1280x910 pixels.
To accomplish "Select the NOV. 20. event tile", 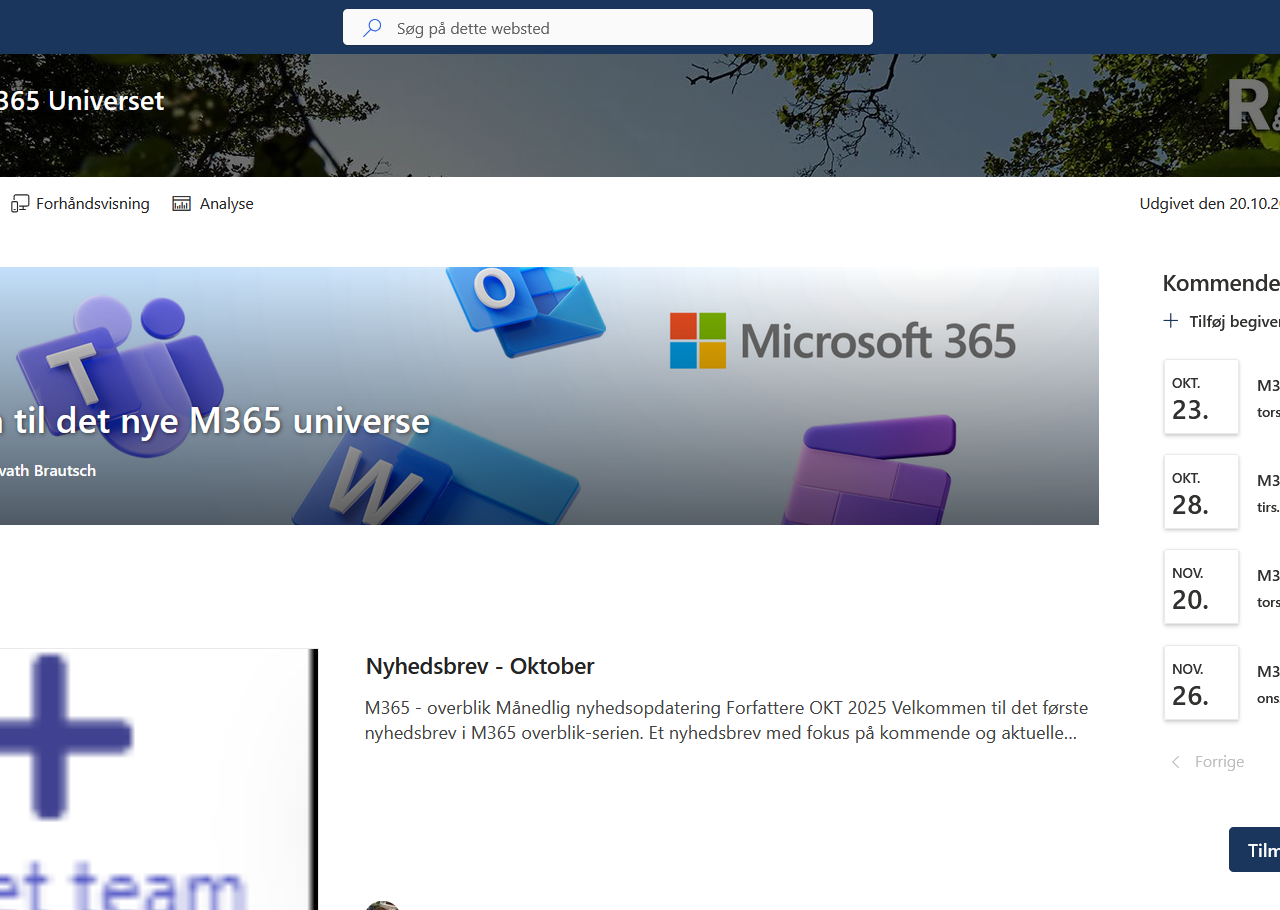I will pyautogui.click(x=1201, y=587).
